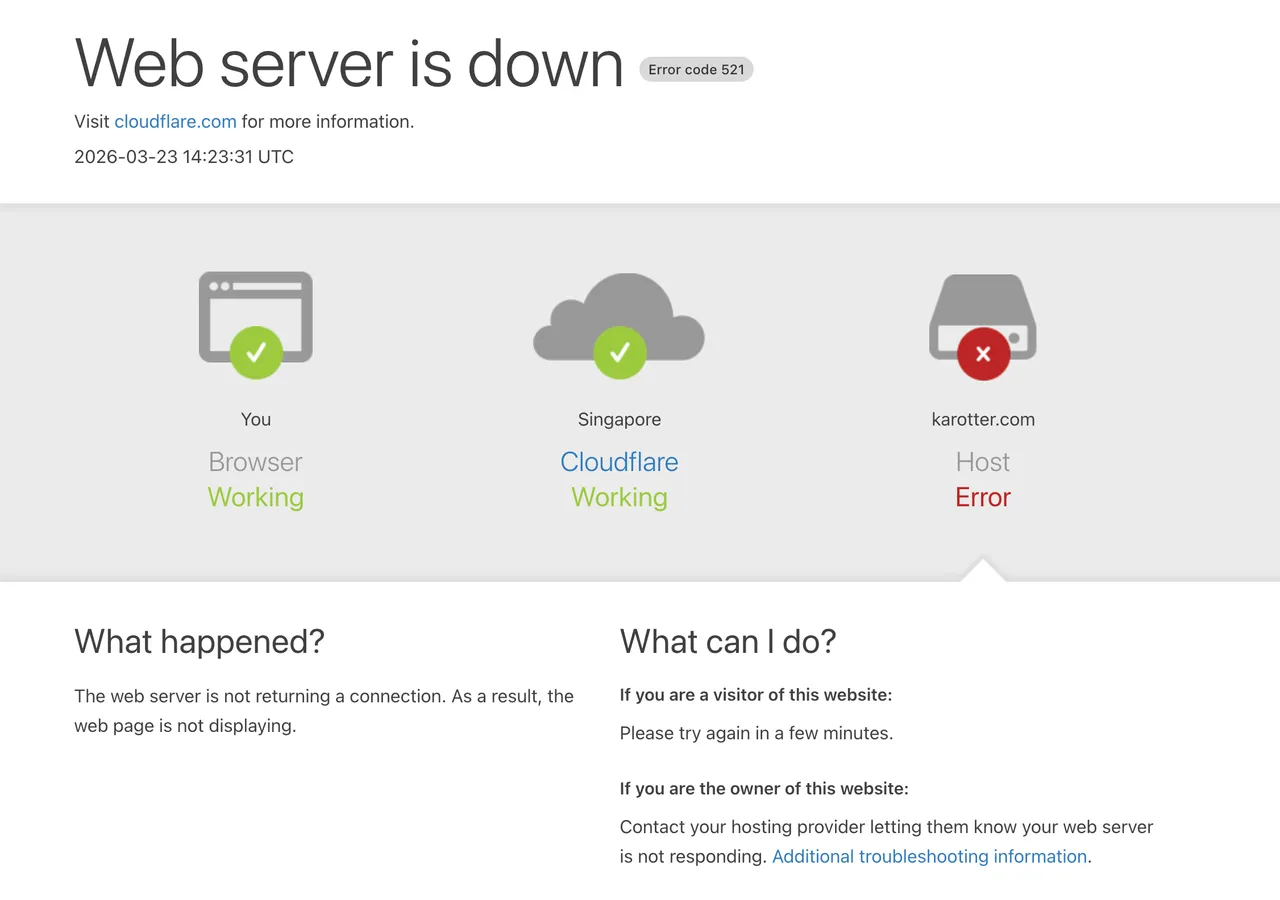Click the Working status under Cloudflare

(619, 497)
